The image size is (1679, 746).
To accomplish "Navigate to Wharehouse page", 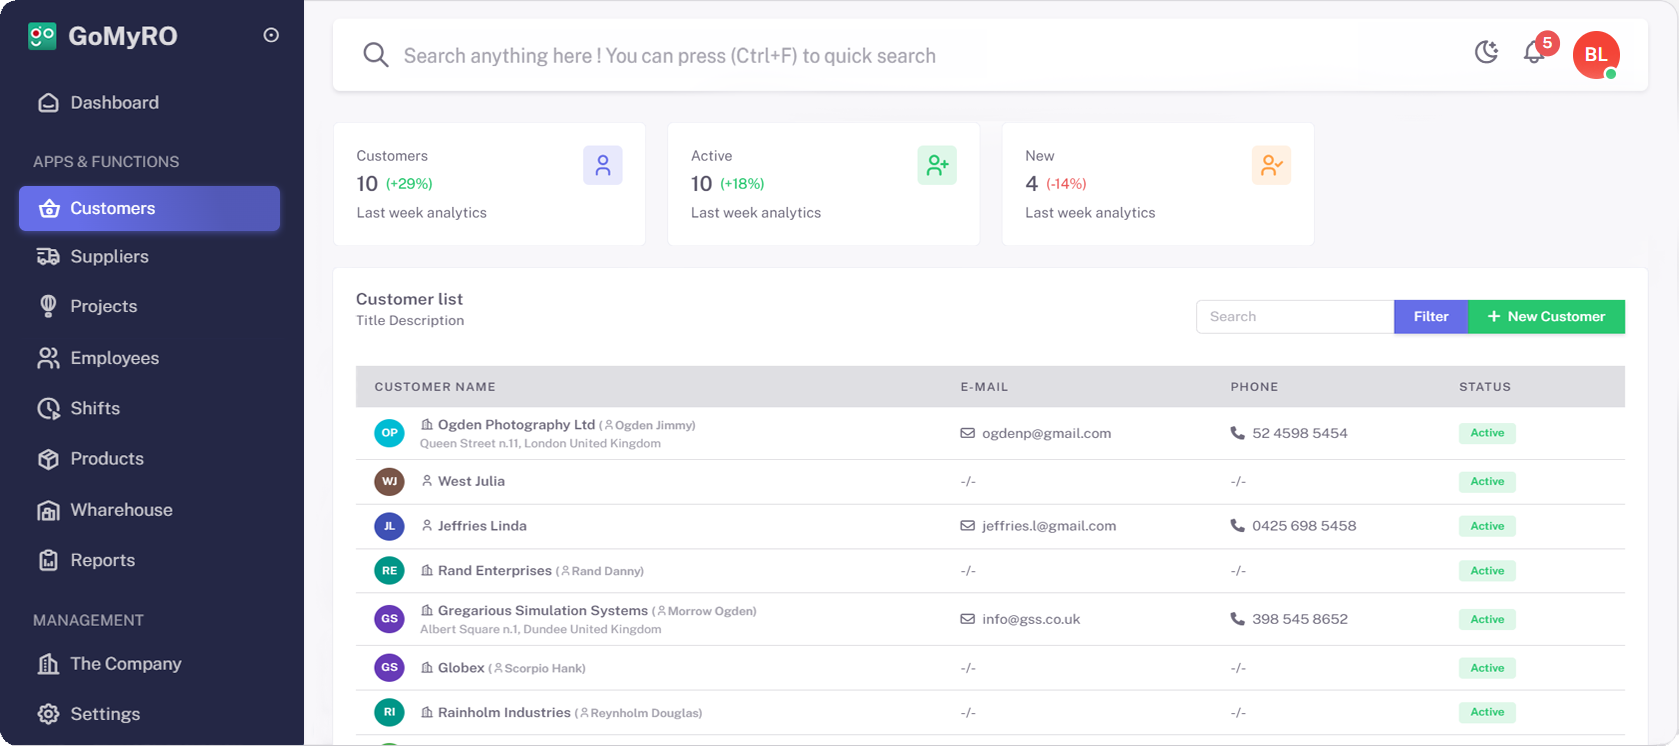I will point(121,510).
